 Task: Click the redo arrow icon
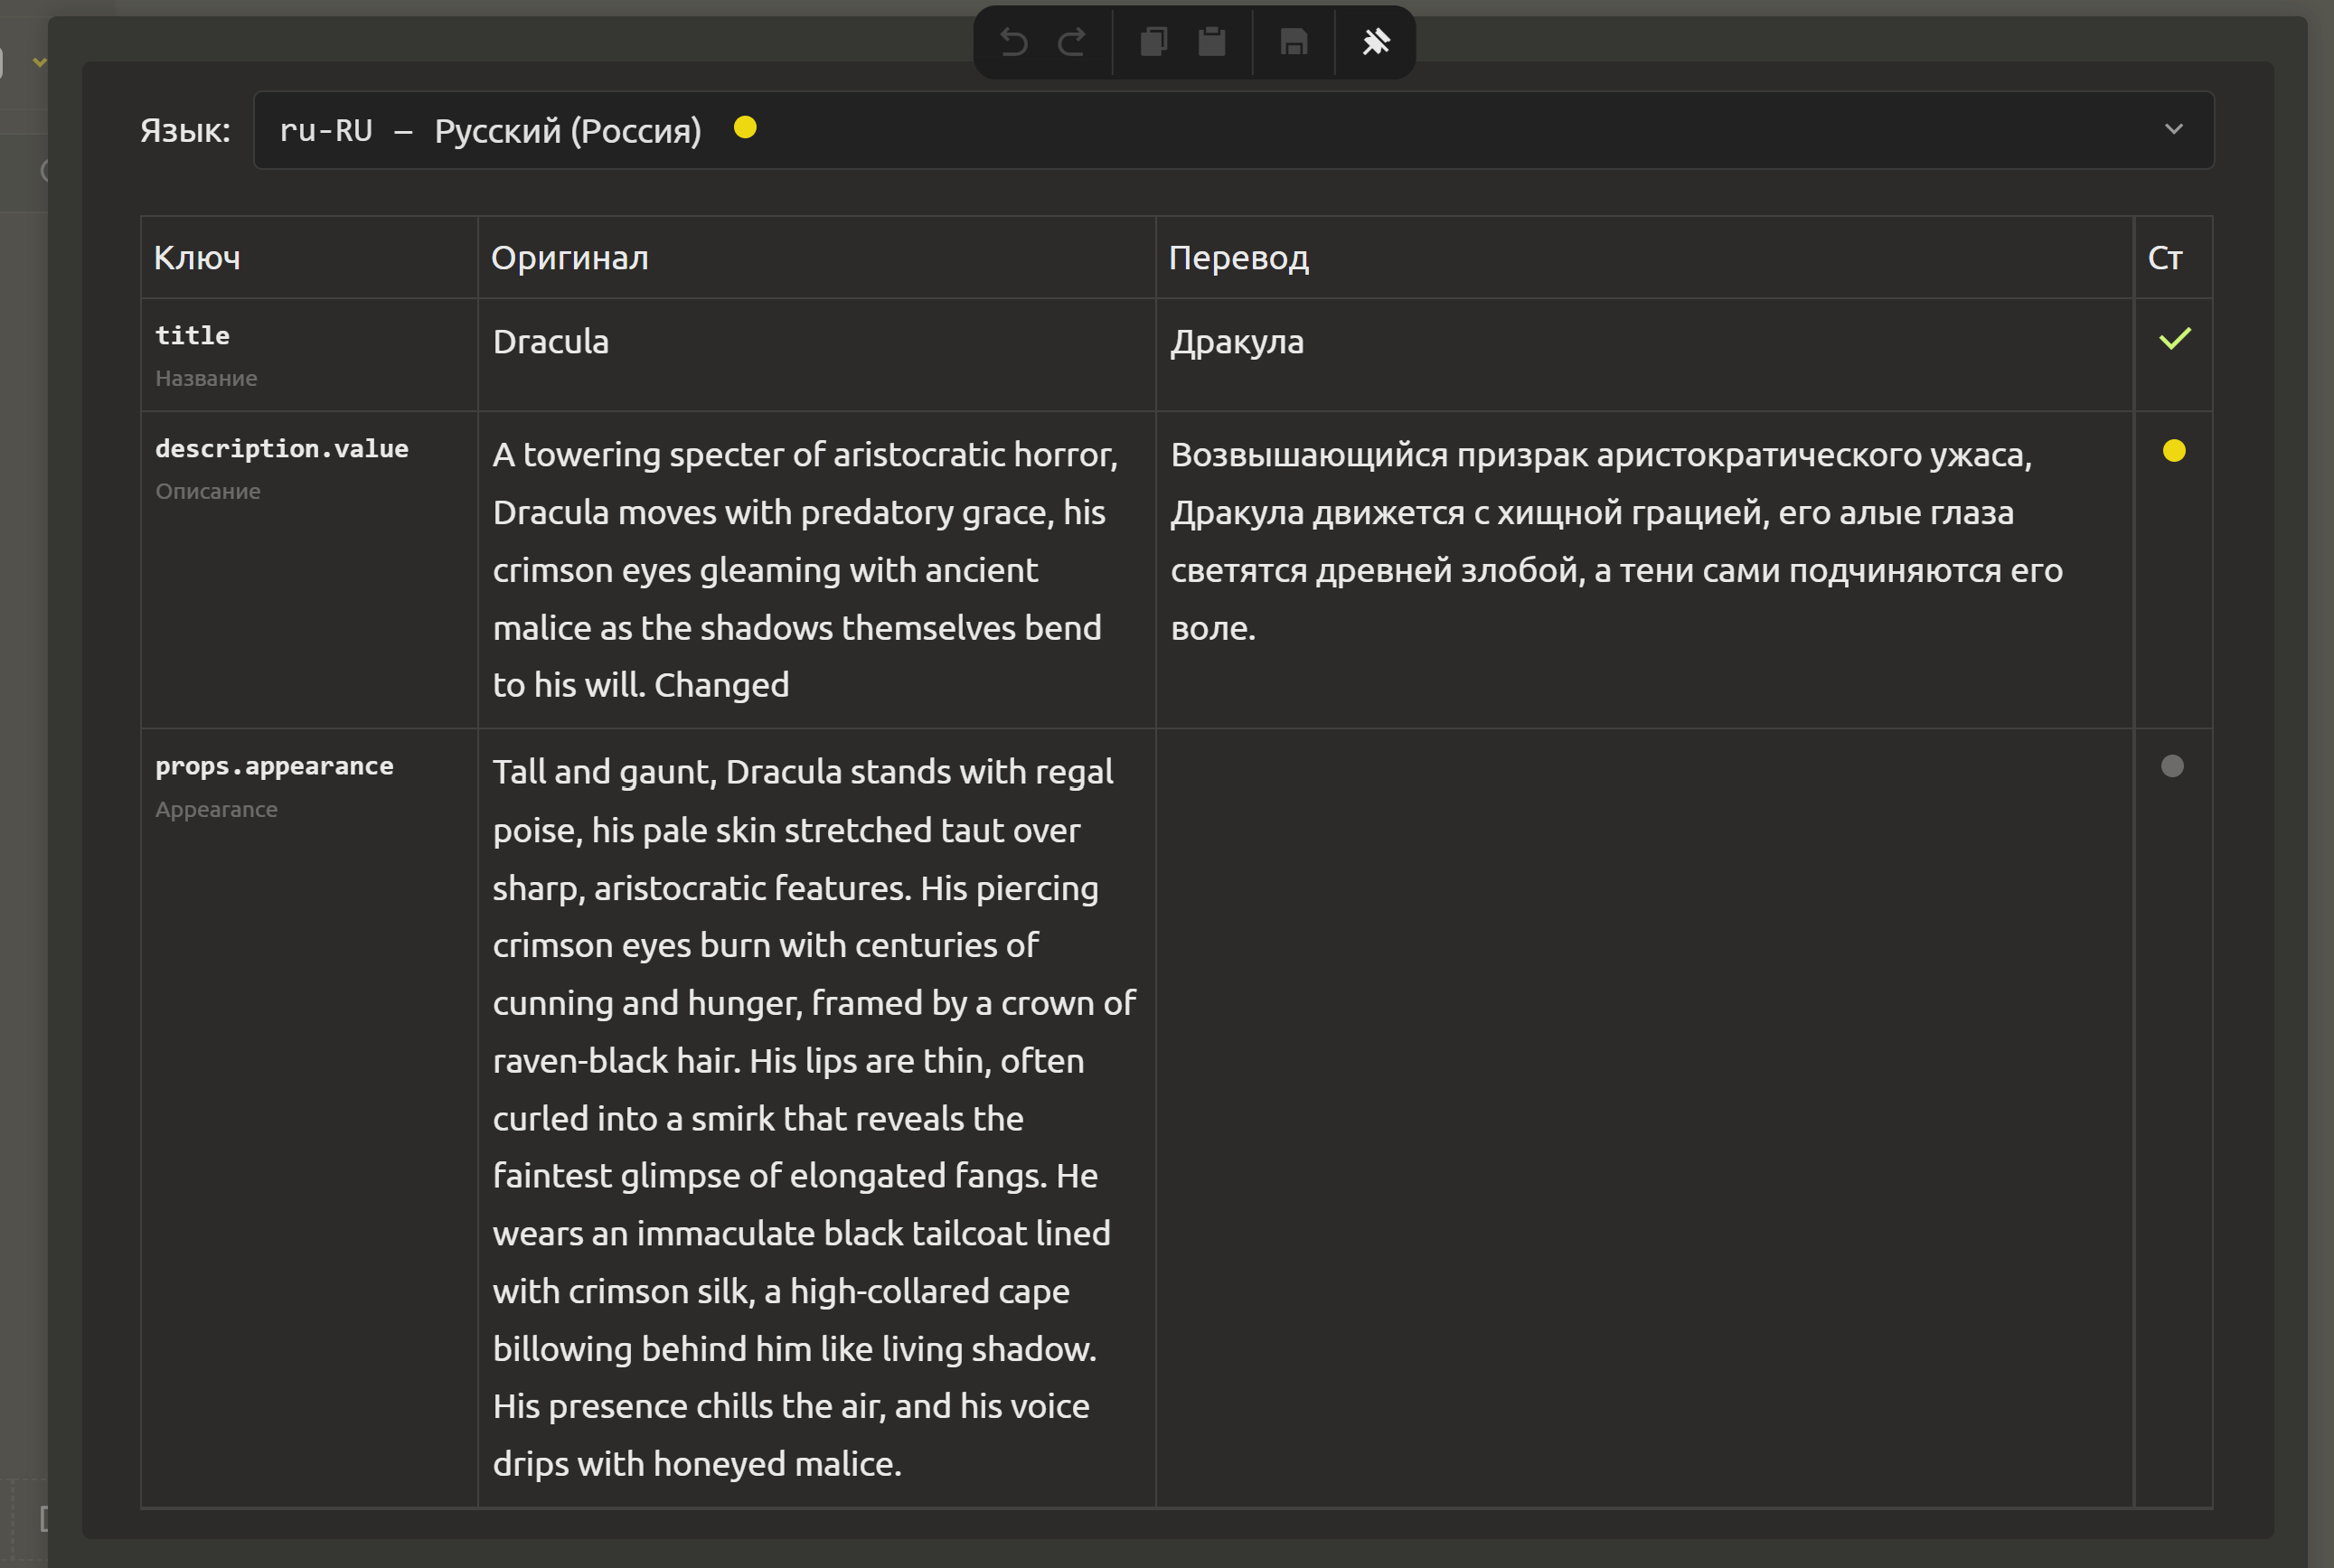click(x=1072, y=42)
